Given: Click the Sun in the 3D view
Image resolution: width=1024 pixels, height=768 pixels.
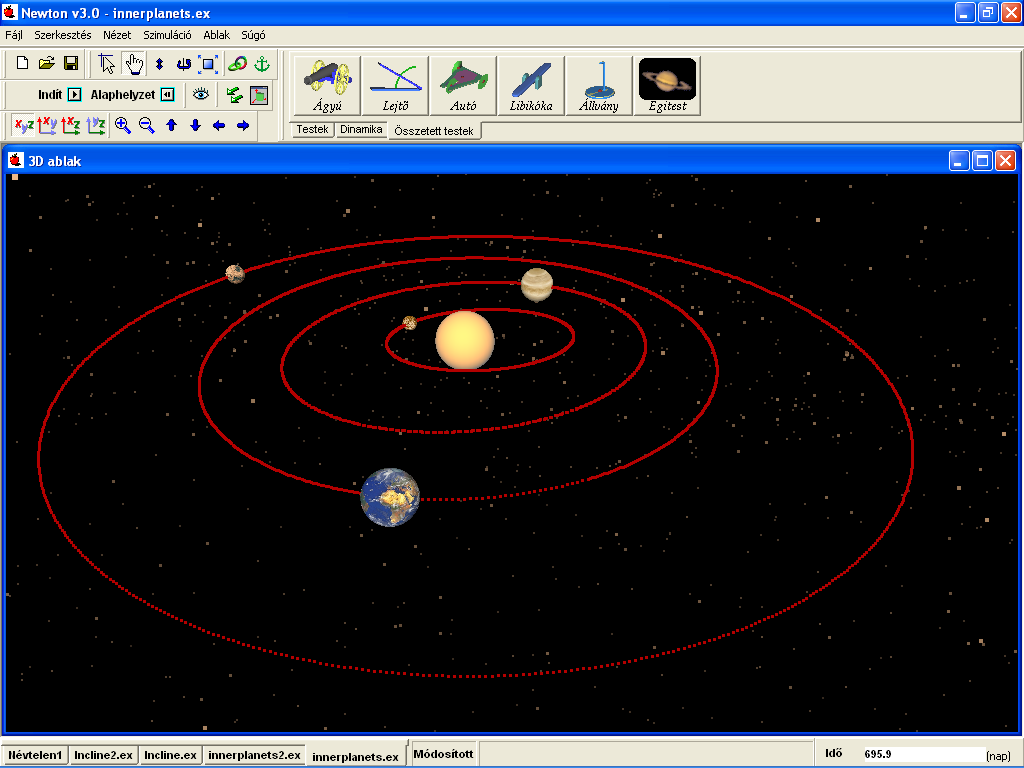Looking at the screenshot, I should click(465, 340).
